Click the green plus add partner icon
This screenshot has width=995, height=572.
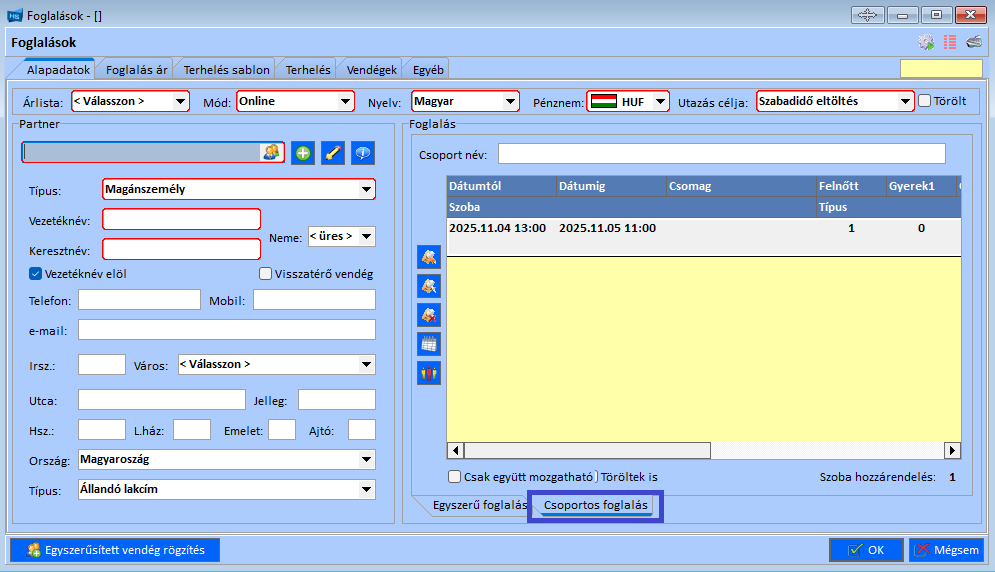tap(303, 153)
